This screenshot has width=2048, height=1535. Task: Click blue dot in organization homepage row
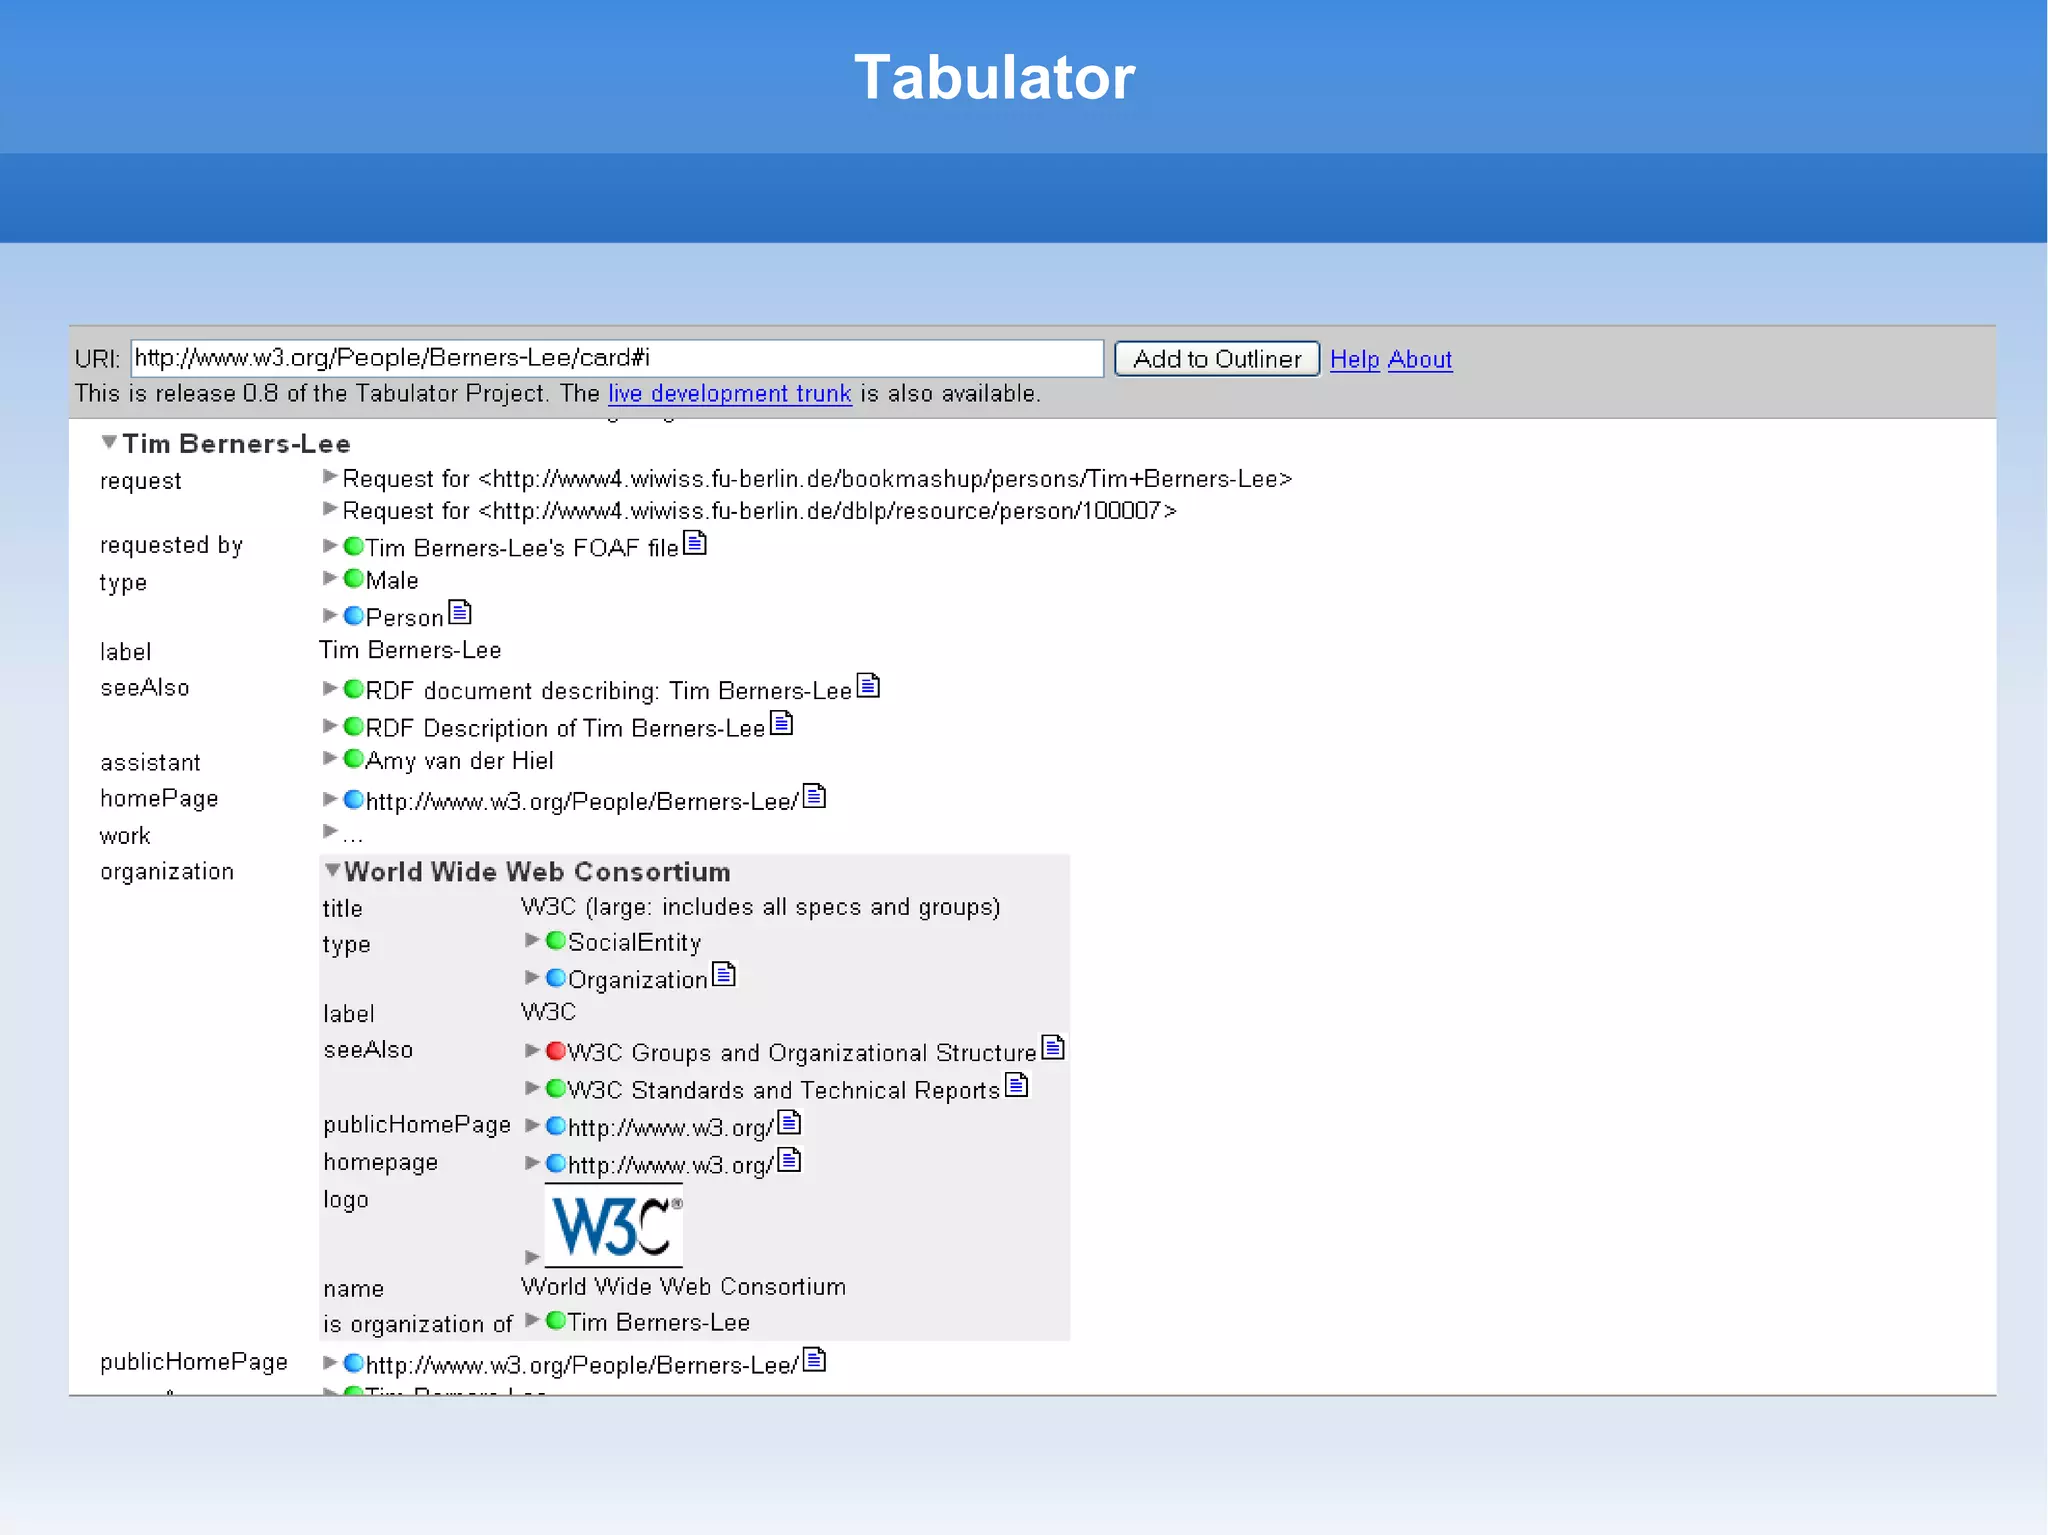pos(556,1163)
